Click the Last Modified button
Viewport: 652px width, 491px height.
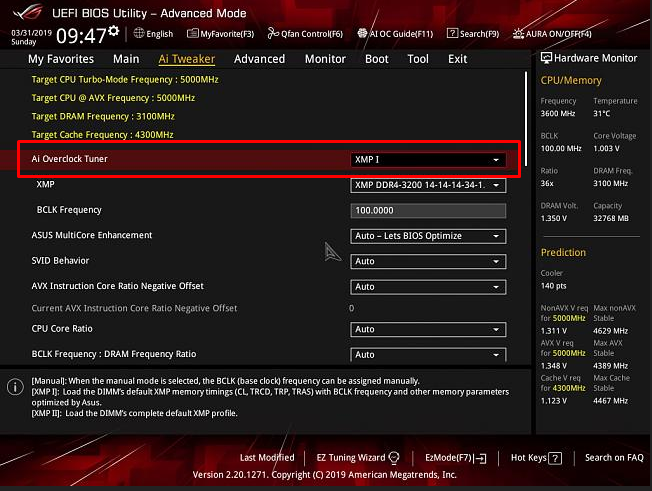coord(267,458)
